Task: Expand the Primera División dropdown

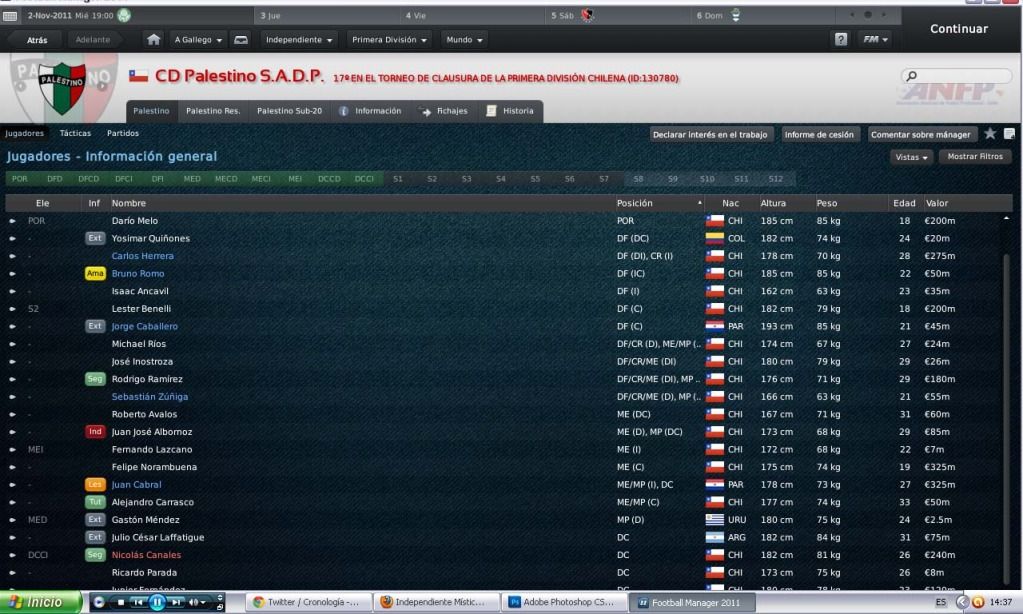Action: tap(389, 40)
